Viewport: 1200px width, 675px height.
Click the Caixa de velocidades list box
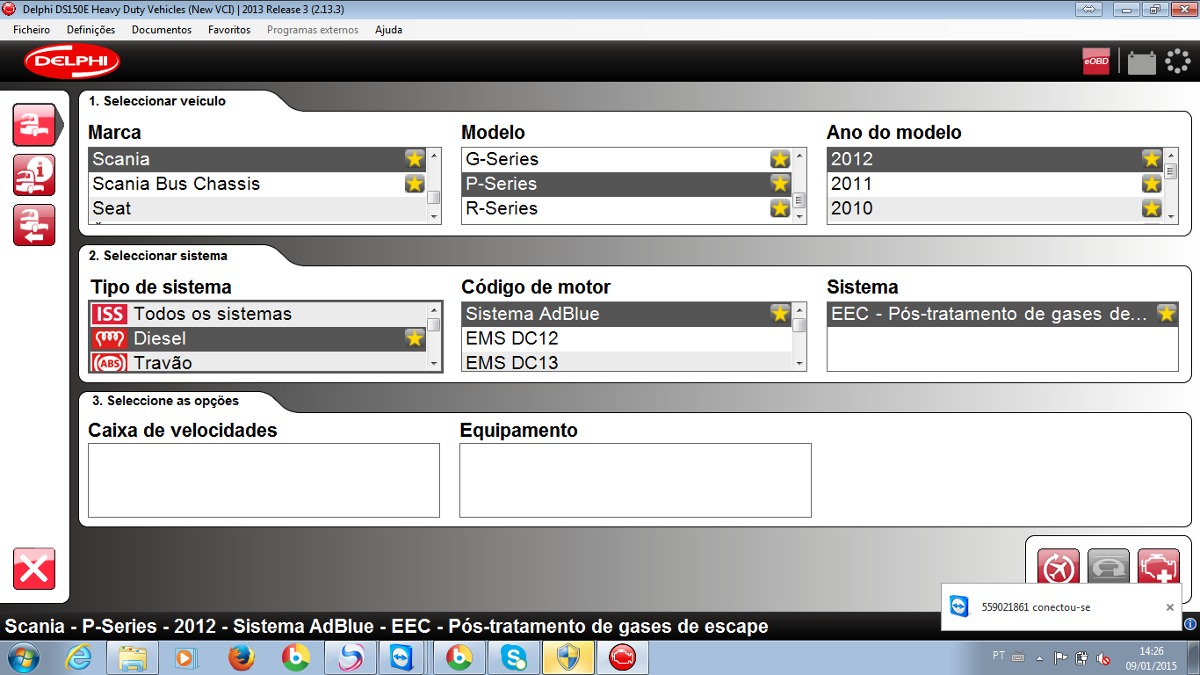[264, 481]
